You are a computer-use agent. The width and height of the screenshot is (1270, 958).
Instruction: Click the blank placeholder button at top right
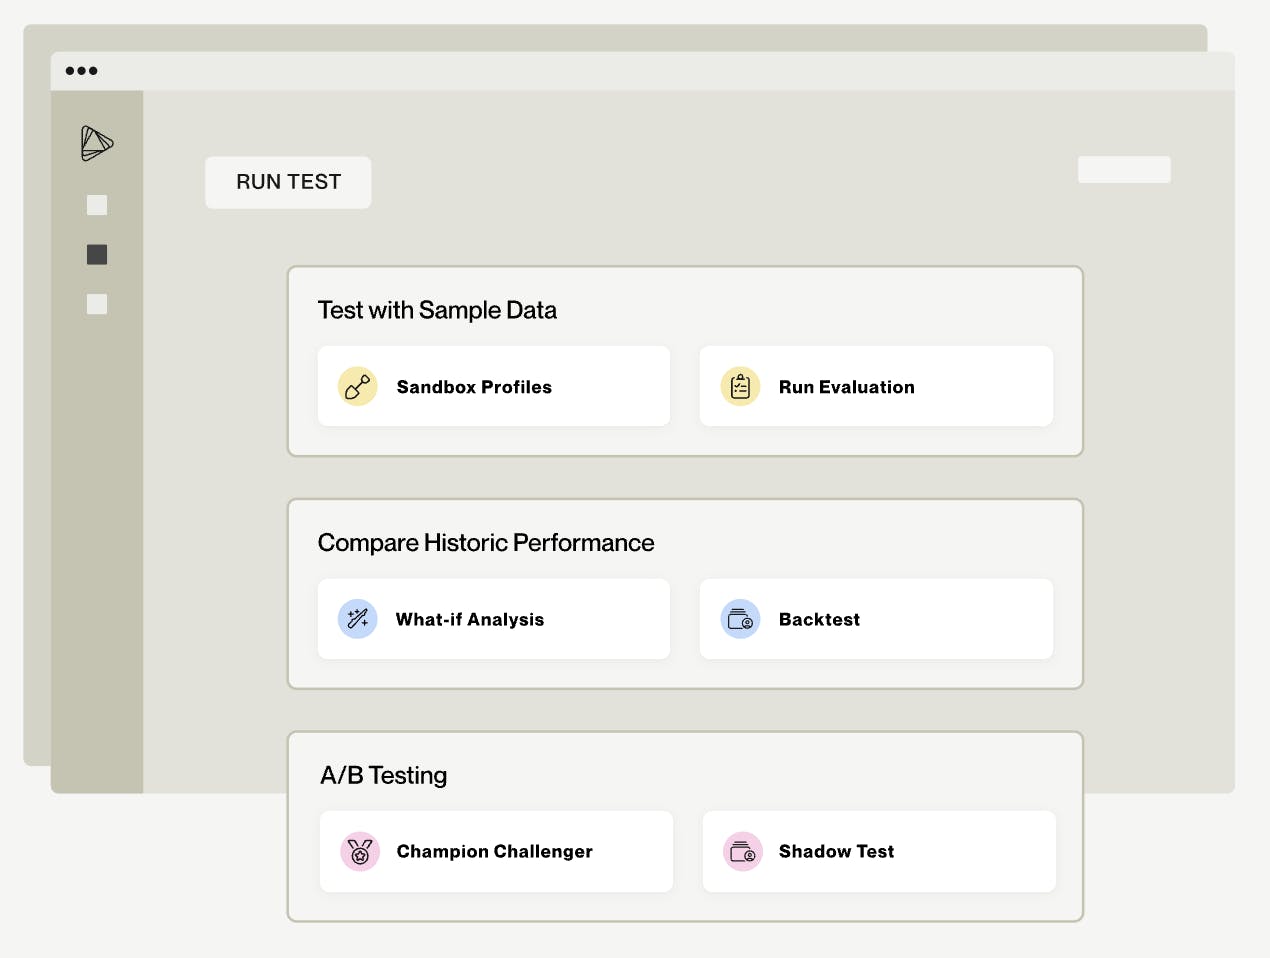point(1124,170)
